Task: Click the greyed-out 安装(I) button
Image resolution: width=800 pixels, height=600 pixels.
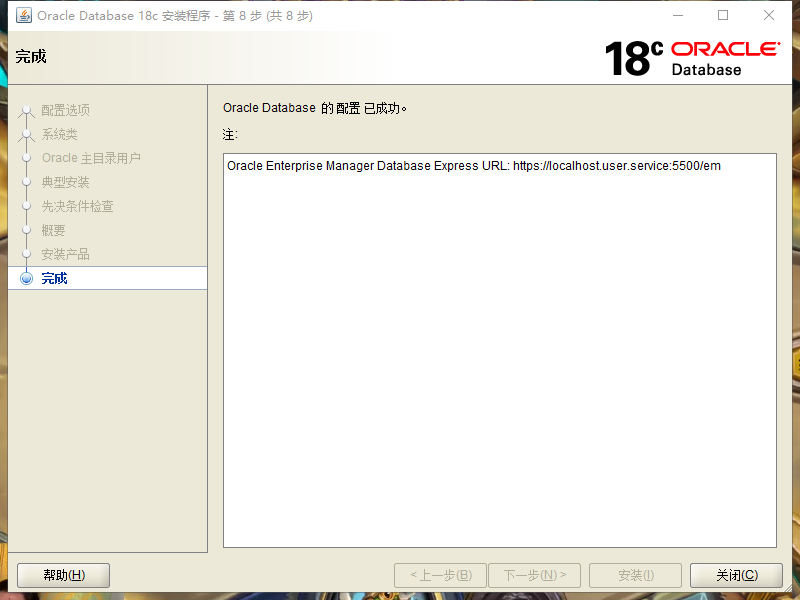Action: (x=635, y=576)
